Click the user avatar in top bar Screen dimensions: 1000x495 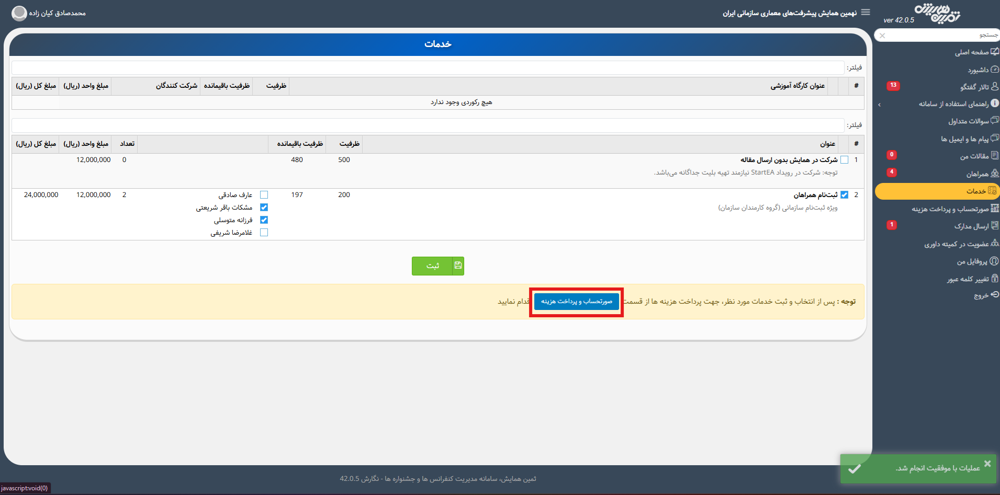[19, 13]
